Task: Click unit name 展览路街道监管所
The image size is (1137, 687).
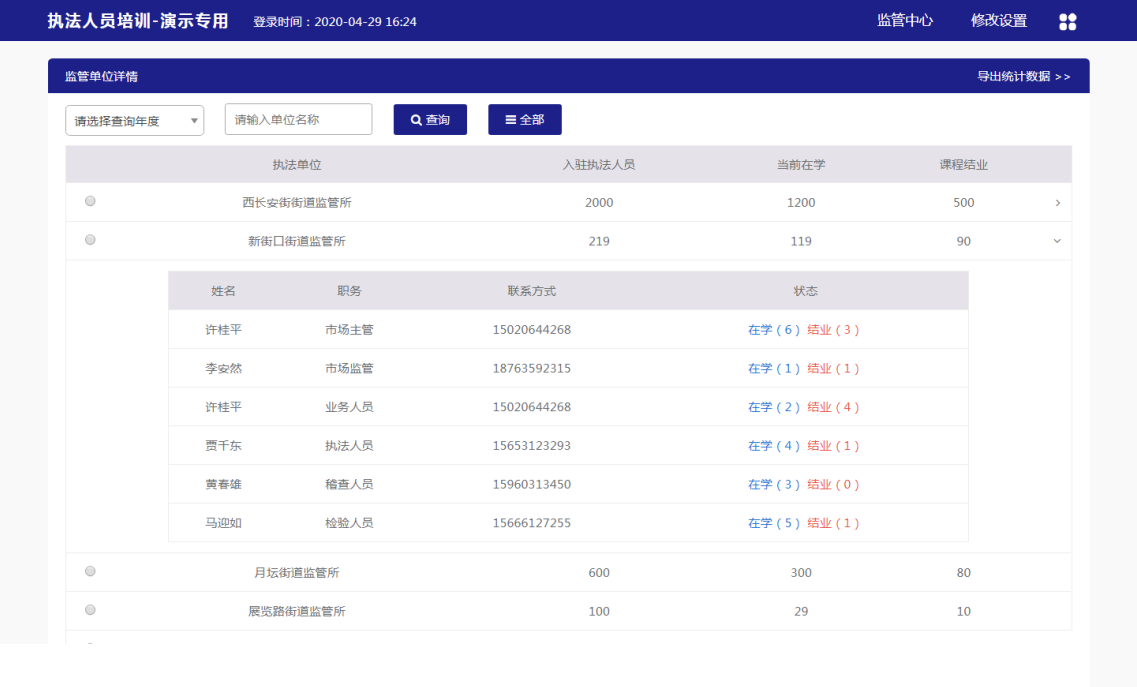Action: tap(297, 611)
